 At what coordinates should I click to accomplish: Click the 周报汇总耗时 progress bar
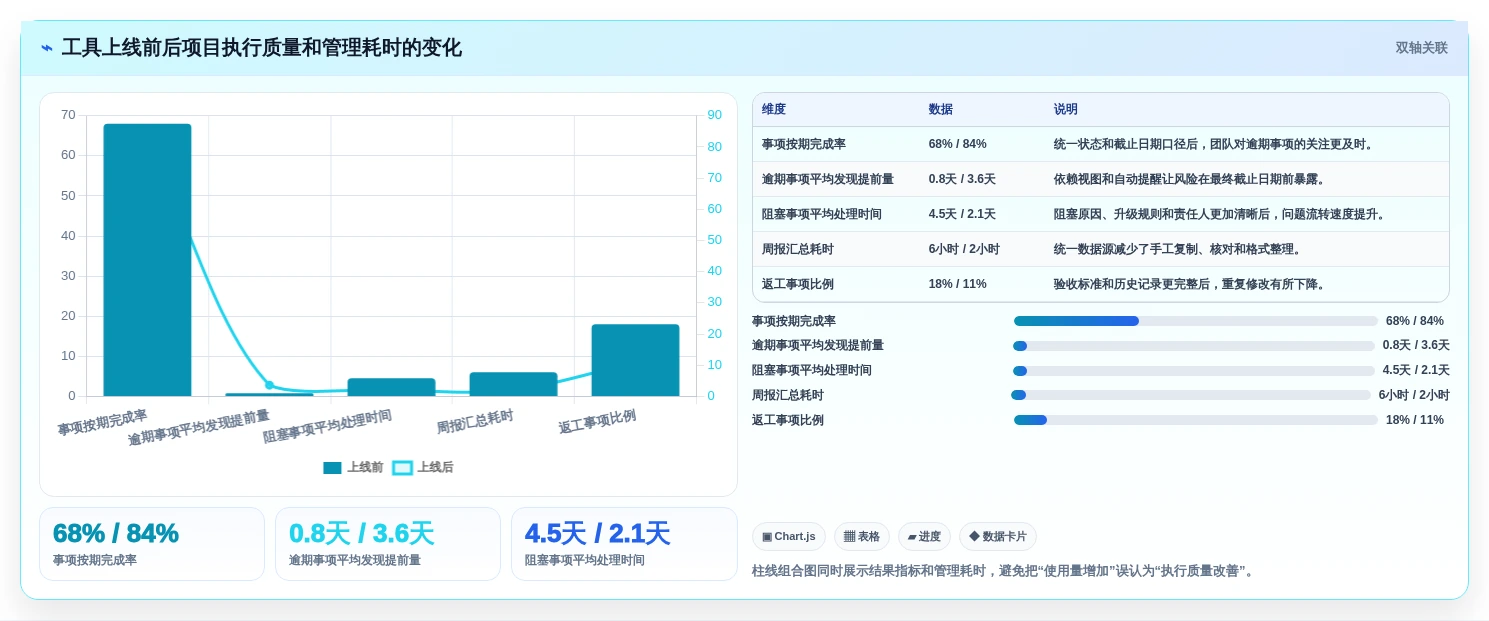pyautogui.click(x=1191, y=395)
